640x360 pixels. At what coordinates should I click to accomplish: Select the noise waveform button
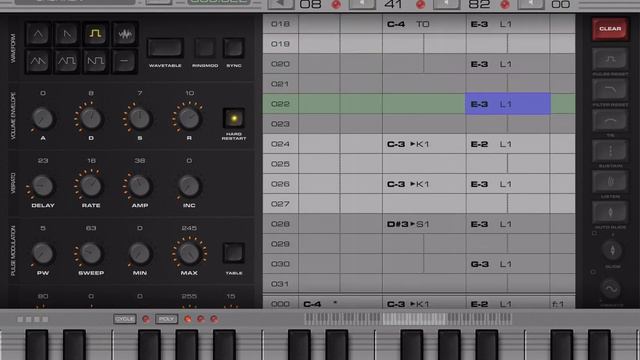(124, 34)
